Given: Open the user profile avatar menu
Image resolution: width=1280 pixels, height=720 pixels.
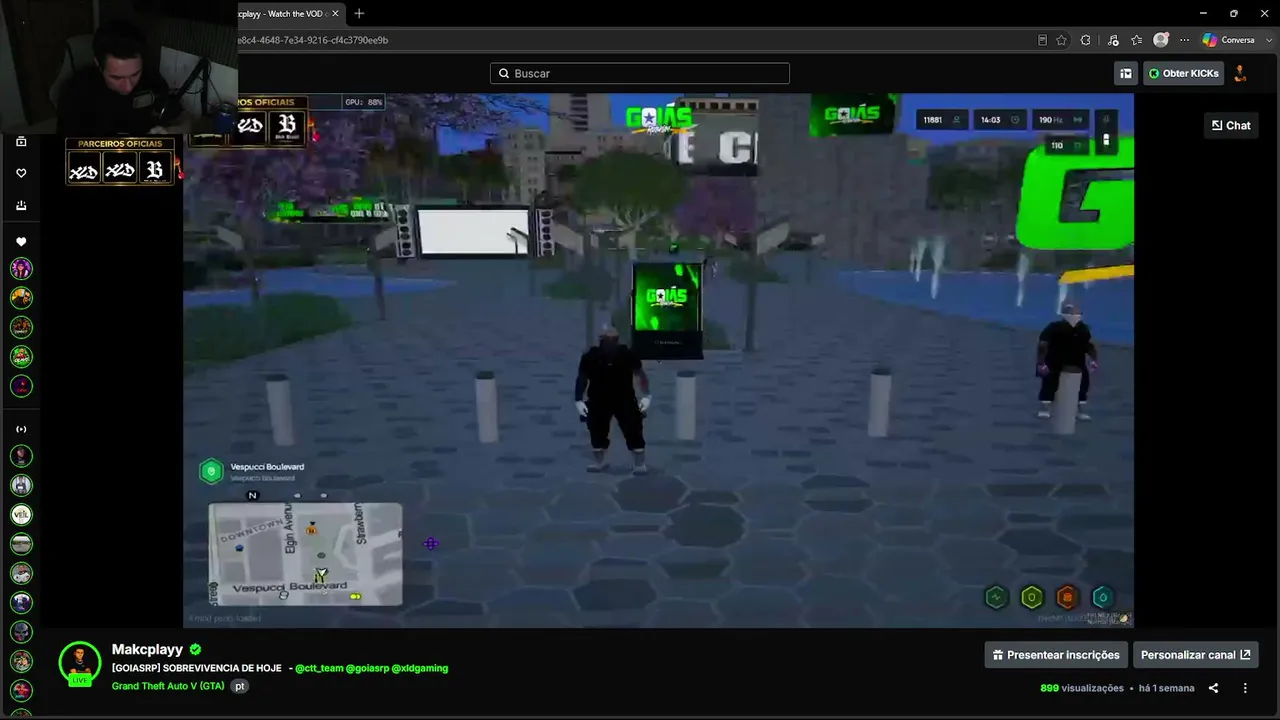Looking at the screenshot, I should tap(1241, 73).
